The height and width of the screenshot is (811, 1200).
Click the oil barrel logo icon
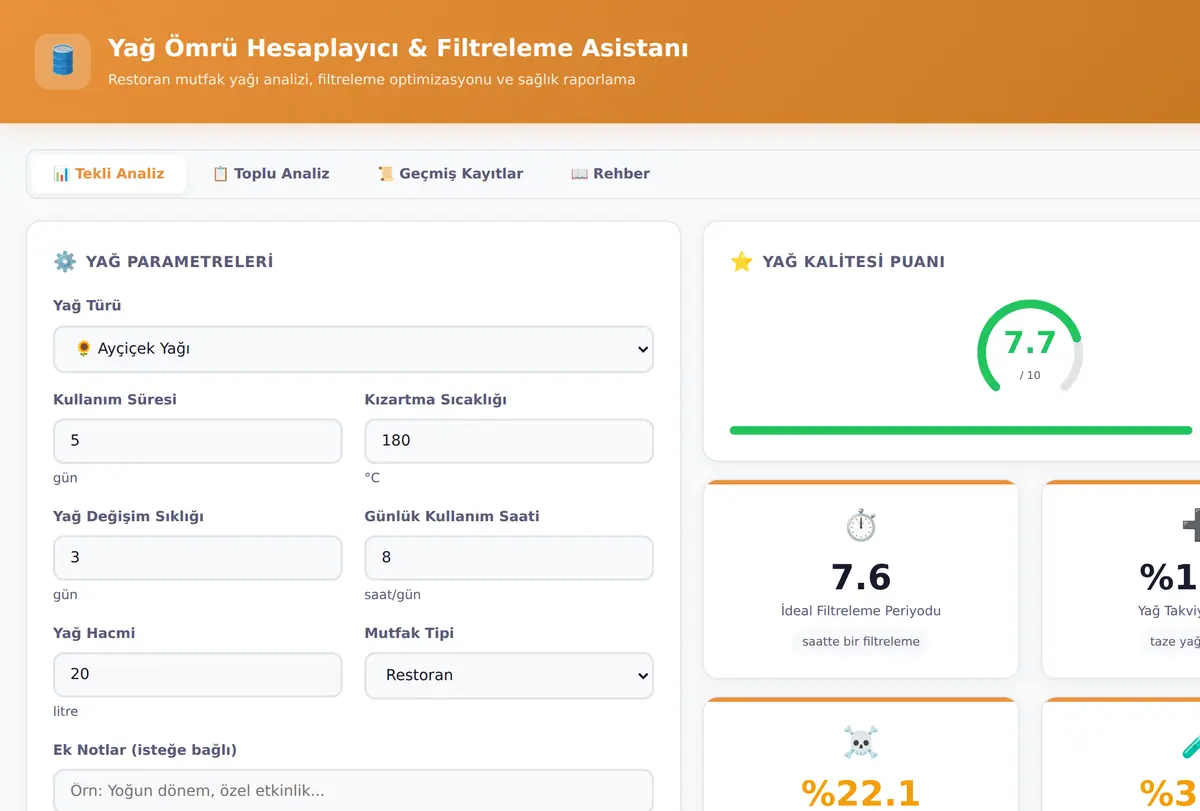[x=63, y=62]
